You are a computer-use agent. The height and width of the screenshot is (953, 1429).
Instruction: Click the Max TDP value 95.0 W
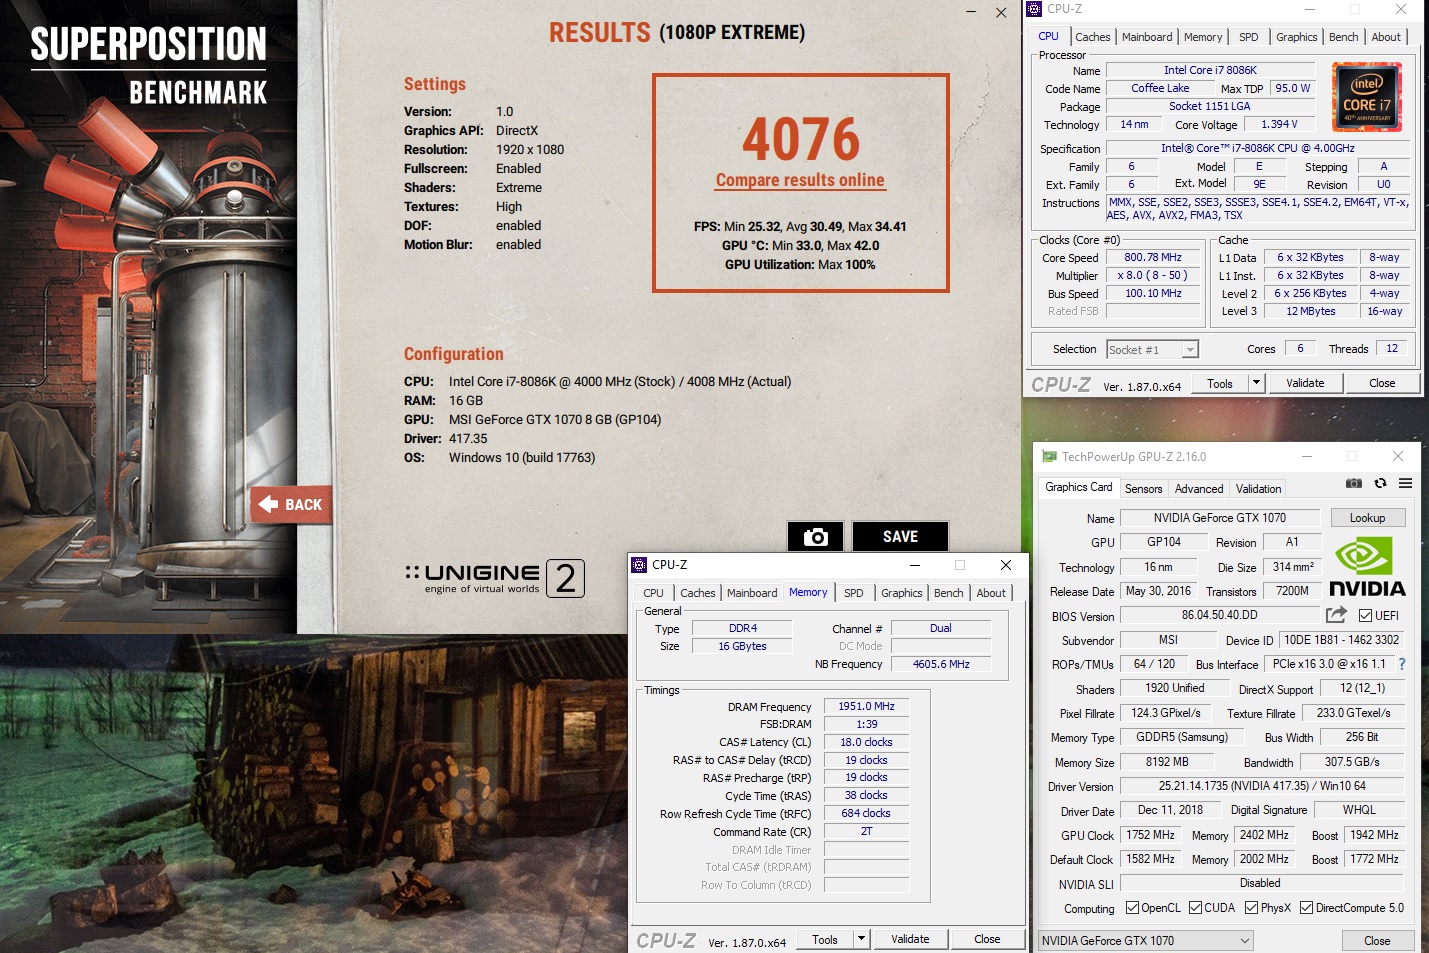click(1292, 88)
